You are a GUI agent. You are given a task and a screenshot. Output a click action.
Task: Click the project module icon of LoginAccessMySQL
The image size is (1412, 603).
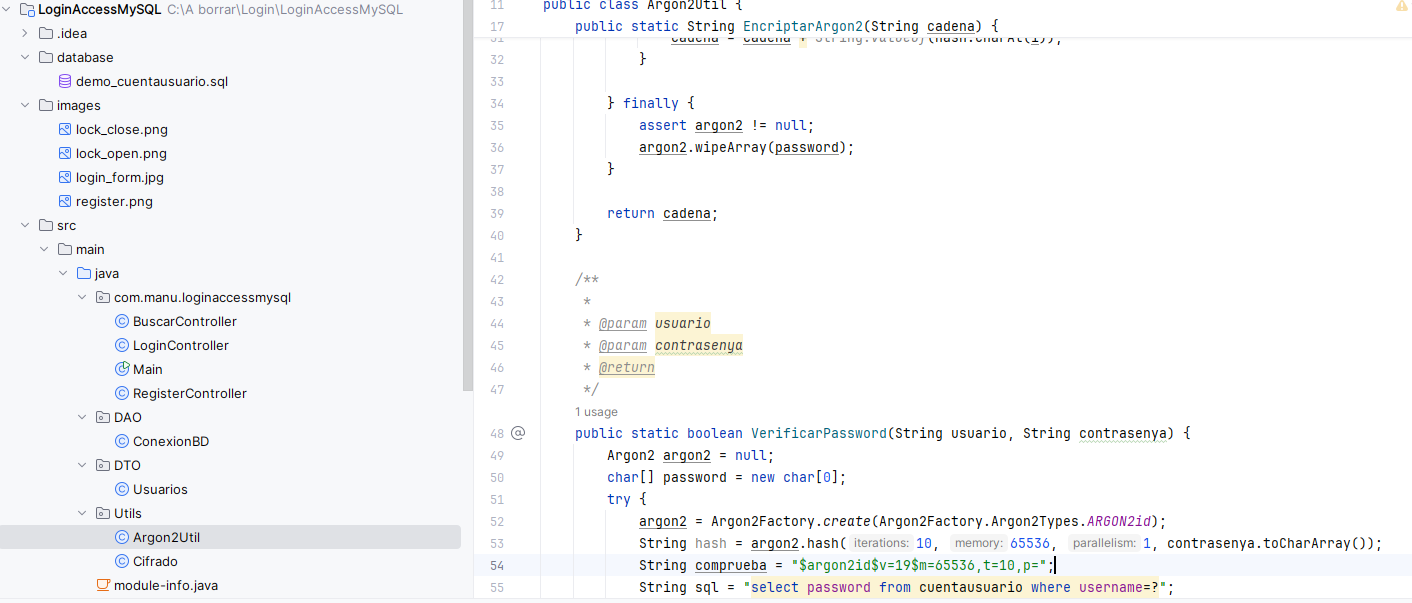point(27,9)
